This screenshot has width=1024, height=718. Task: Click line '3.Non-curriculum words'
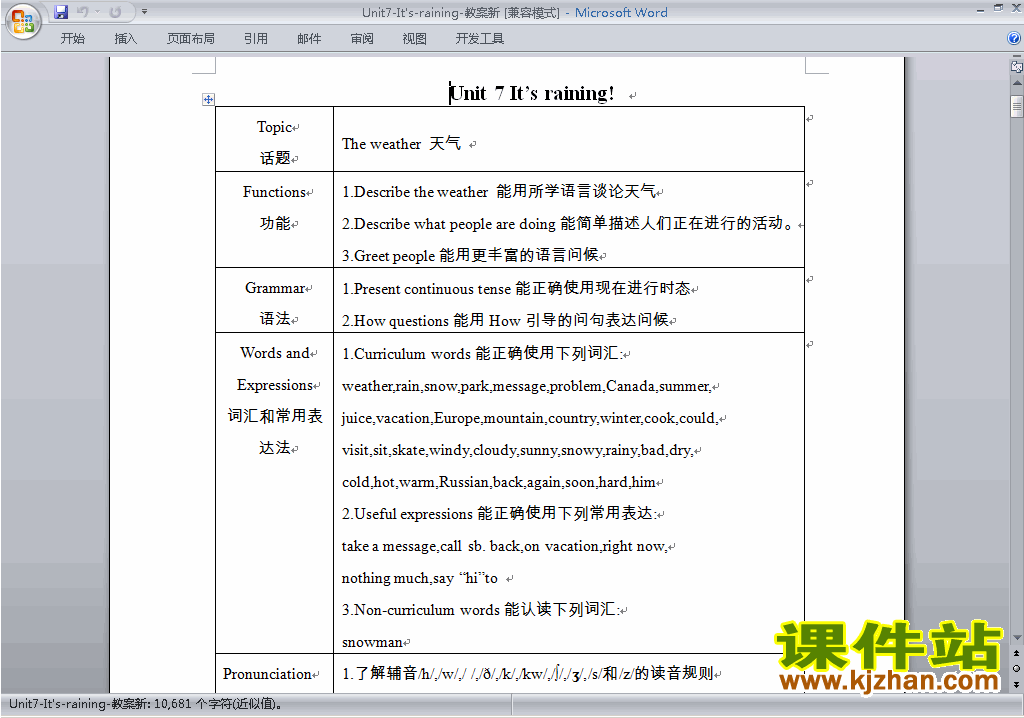480,610
